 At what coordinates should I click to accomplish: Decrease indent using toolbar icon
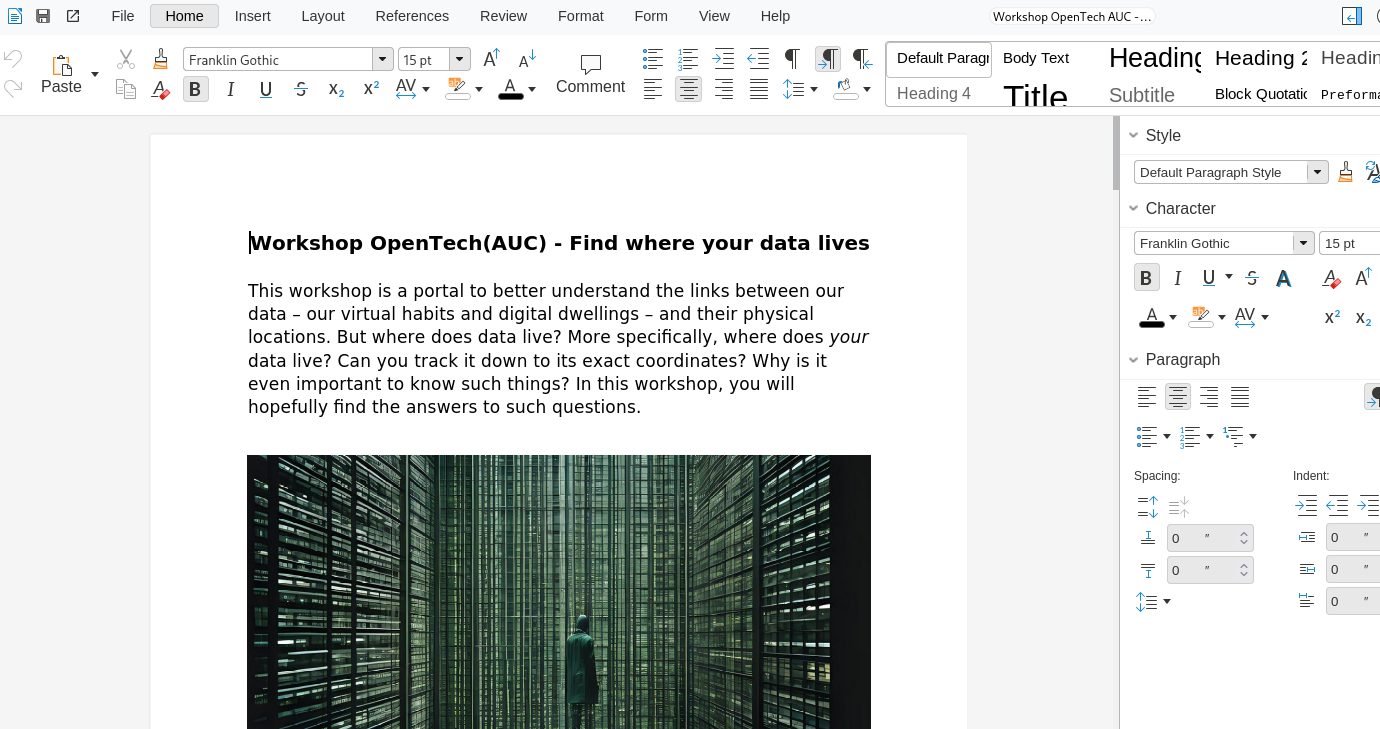click(x=758, y=59)
